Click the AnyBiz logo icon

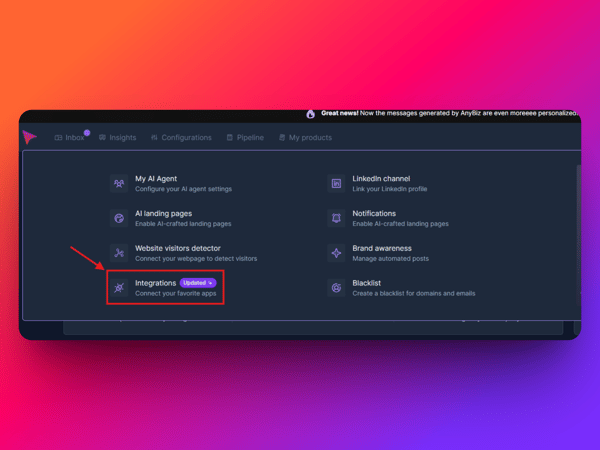pos(32,137)
